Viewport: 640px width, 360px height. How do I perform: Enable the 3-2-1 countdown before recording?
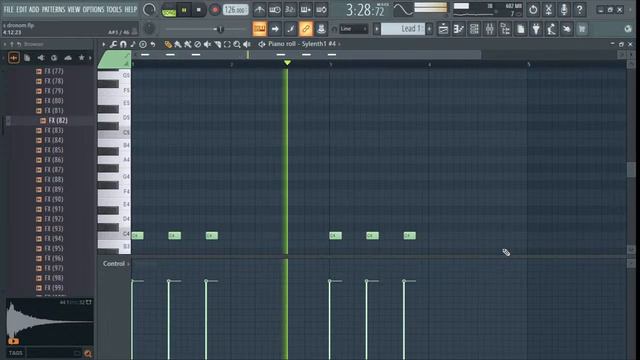(290, 9)
